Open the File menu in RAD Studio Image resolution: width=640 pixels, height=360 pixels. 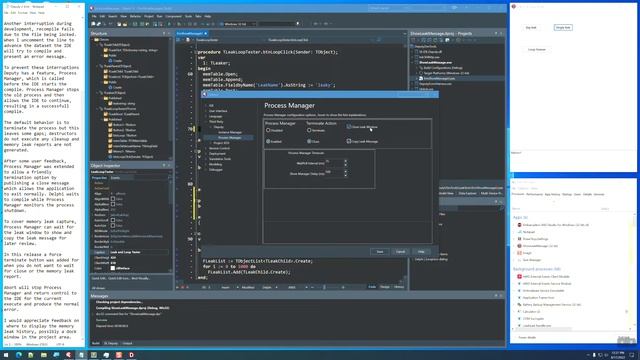[94, 16]
